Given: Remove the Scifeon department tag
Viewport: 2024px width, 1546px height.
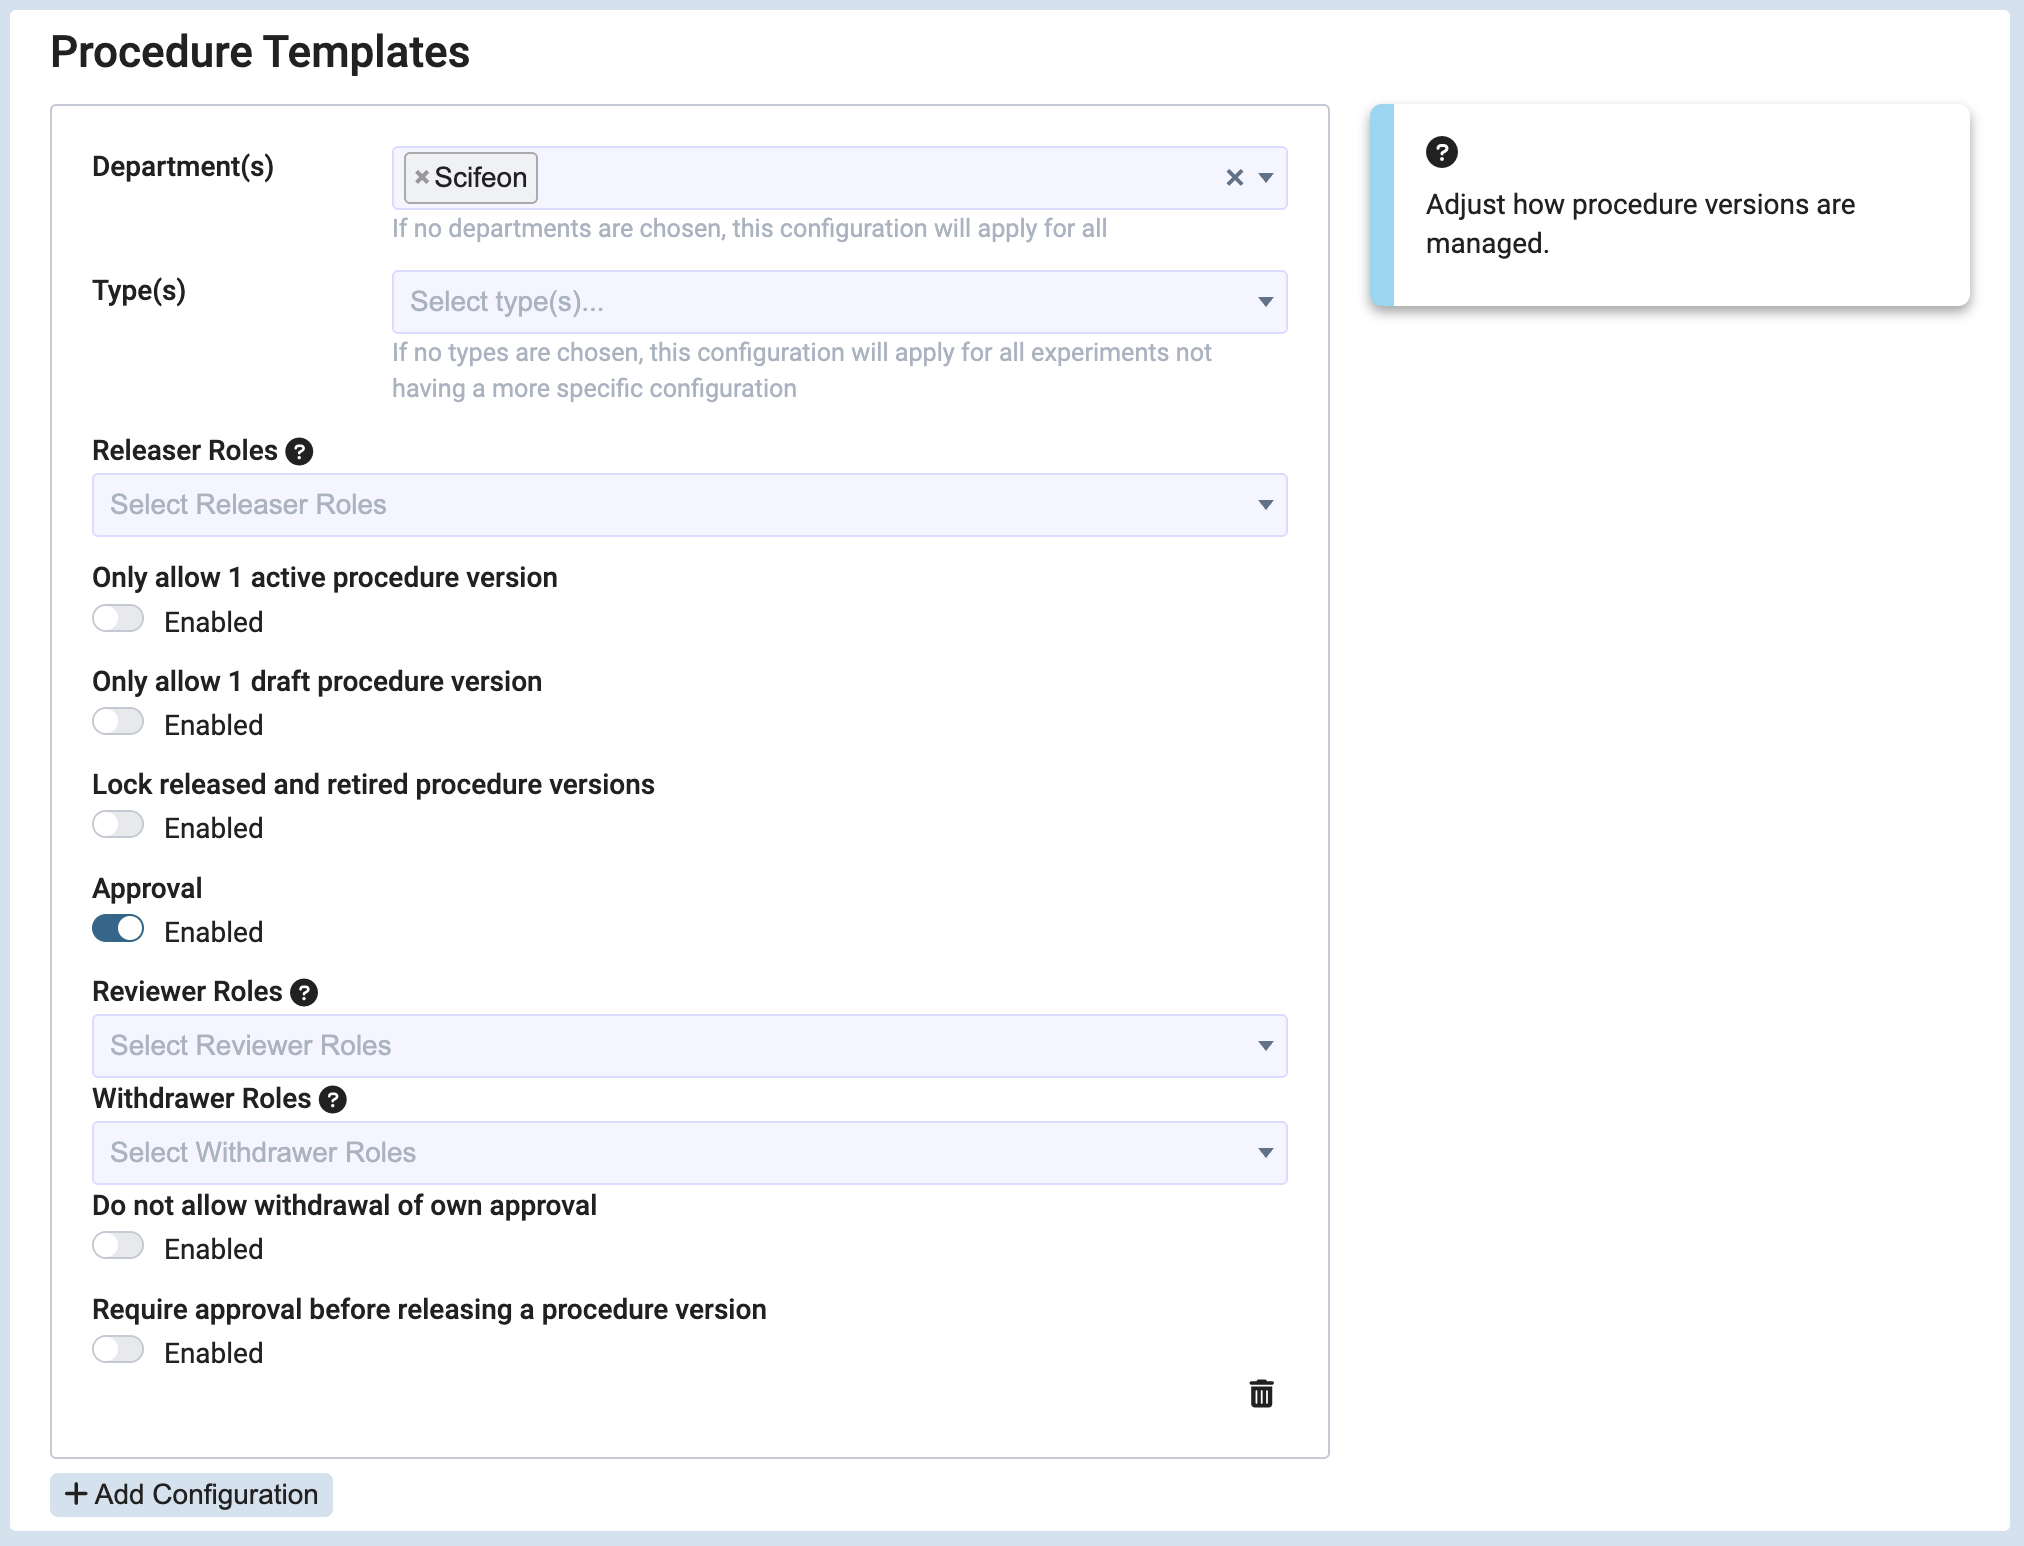Looking at the screenshot, I should (422, 177).
